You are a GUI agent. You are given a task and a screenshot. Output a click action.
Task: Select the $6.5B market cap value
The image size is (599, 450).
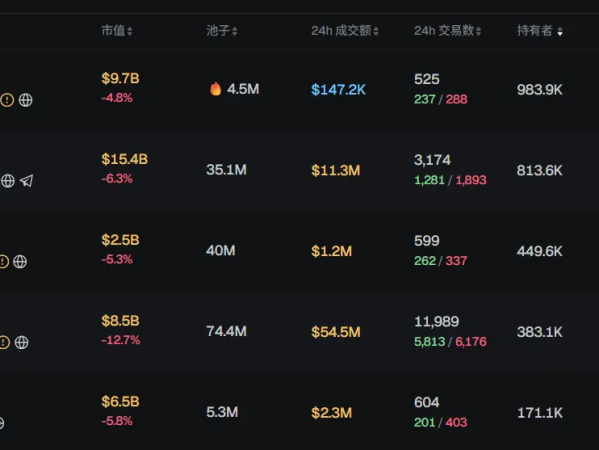(x=120, y=401)
